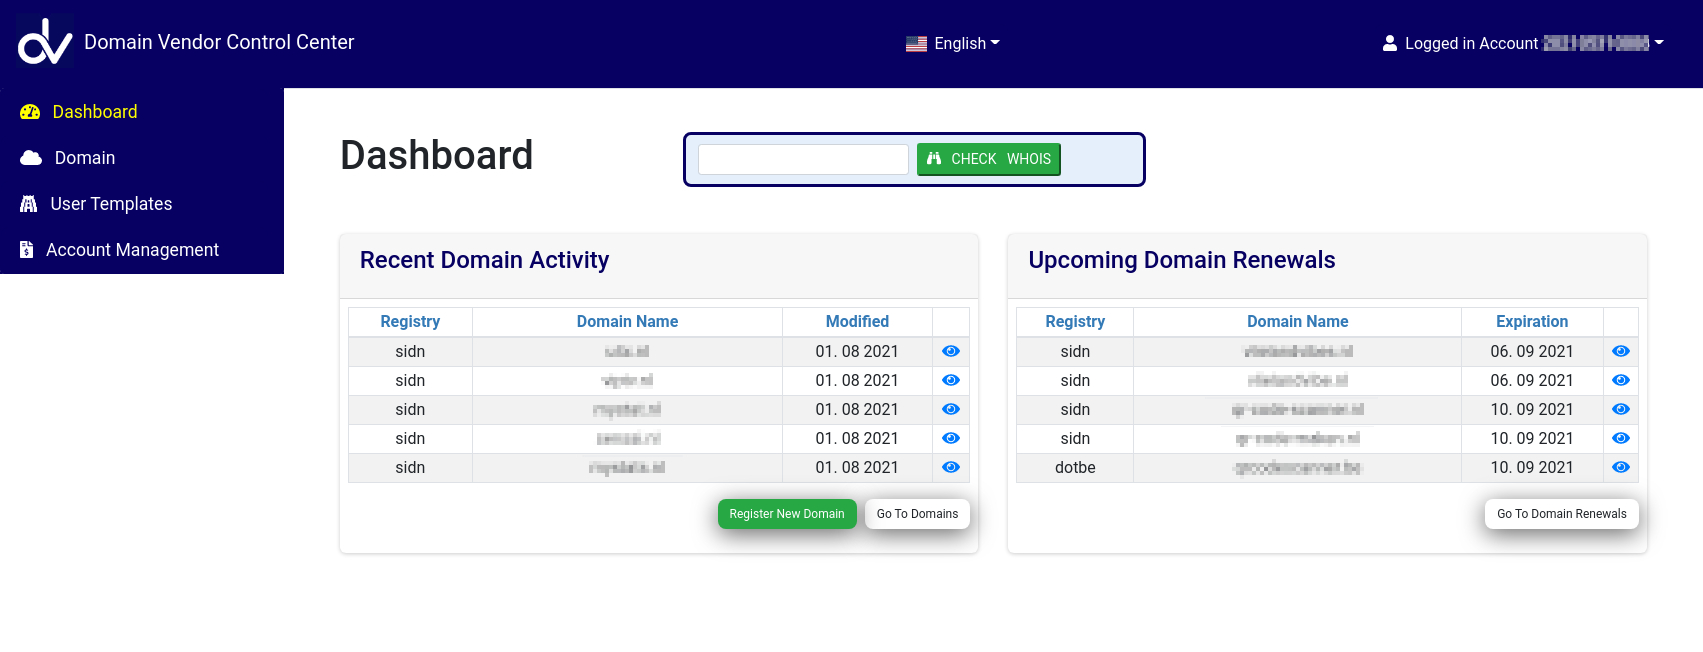Click the Domain Vendor logo icon

(x=45, y=42)
